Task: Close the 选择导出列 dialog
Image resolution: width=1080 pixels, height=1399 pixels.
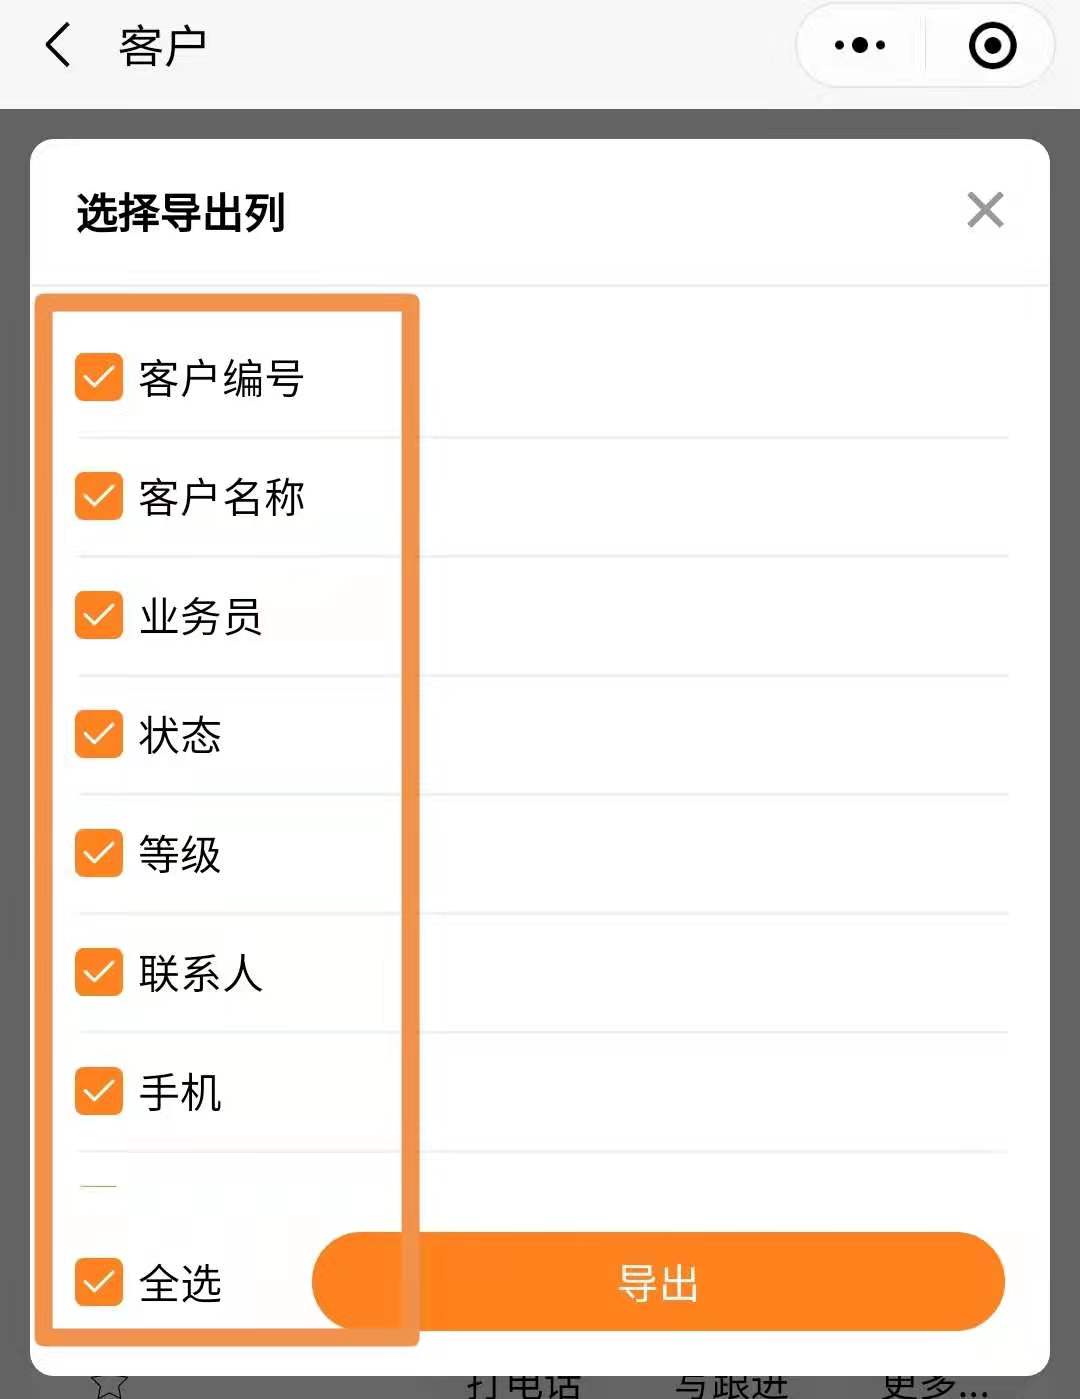Action: pos(985,210)
